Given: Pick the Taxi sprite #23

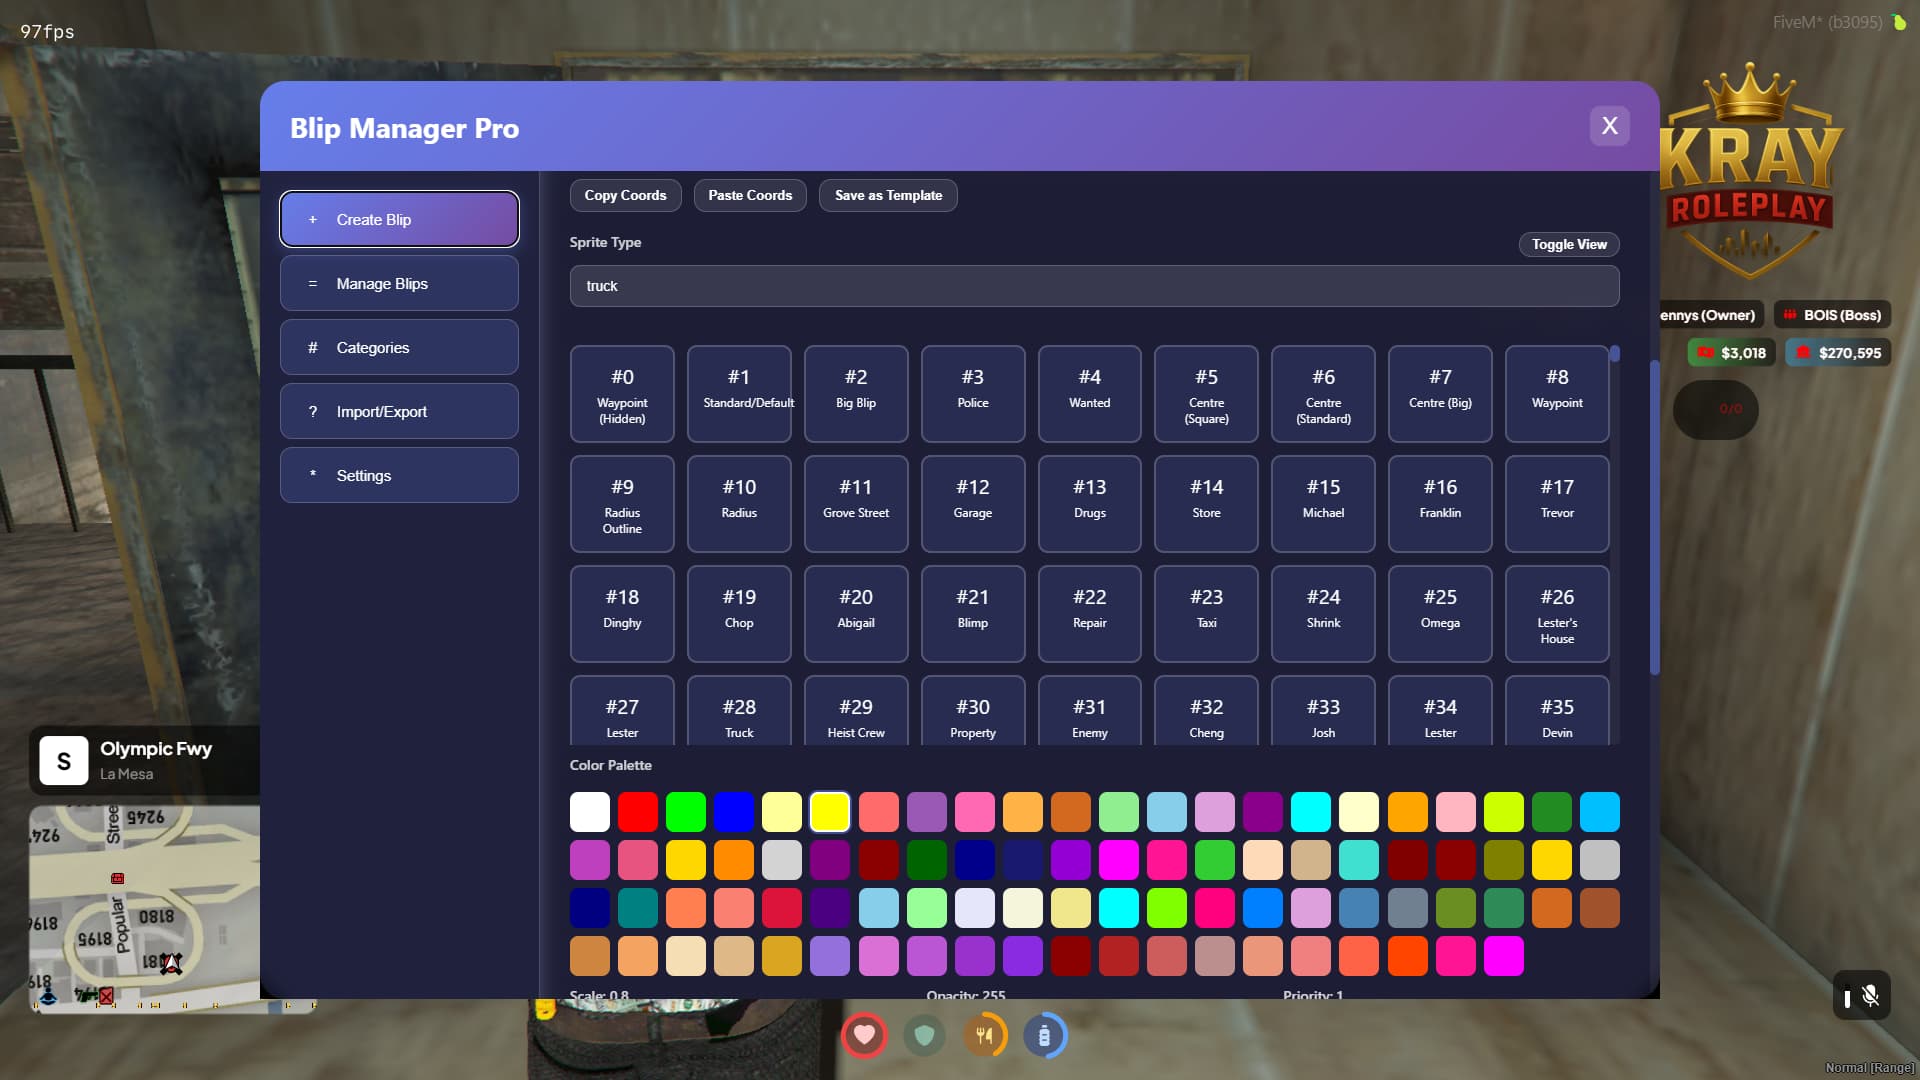Looking at the screenshot, I should (x=1206, y=613).
